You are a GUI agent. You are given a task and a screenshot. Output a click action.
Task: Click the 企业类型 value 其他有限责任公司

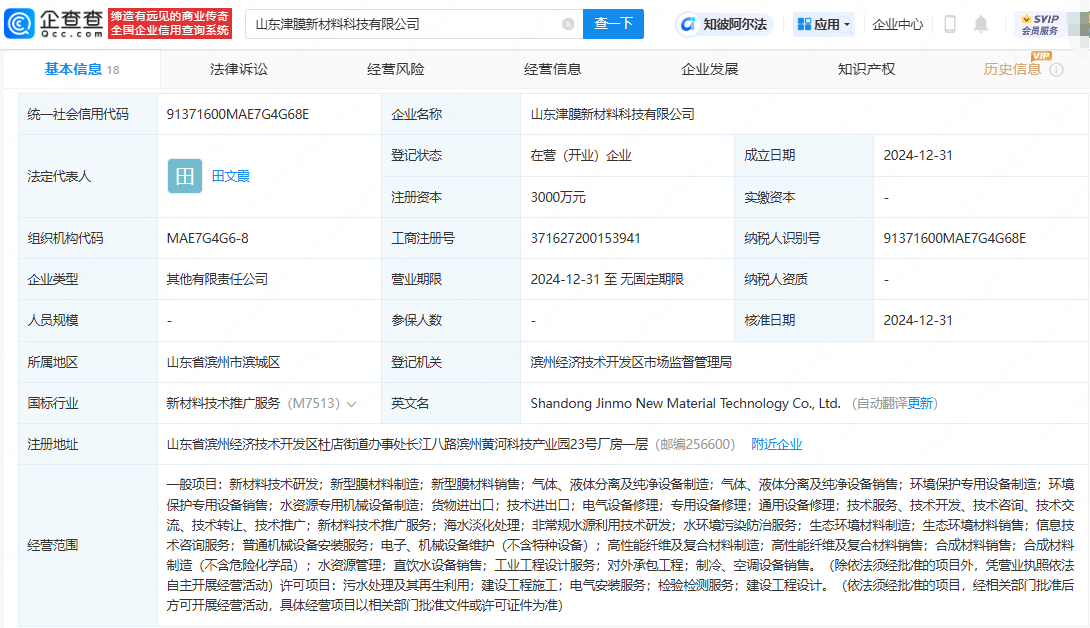(217, 279)
